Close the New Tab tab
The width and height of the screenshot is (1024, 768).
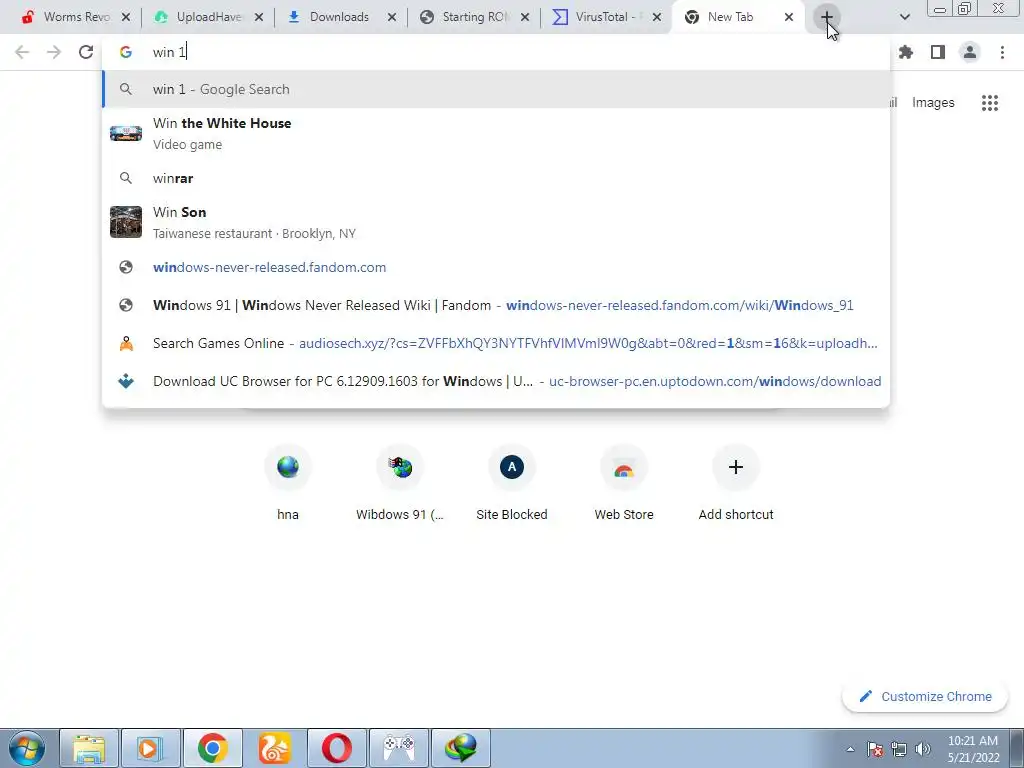[789, 17]
